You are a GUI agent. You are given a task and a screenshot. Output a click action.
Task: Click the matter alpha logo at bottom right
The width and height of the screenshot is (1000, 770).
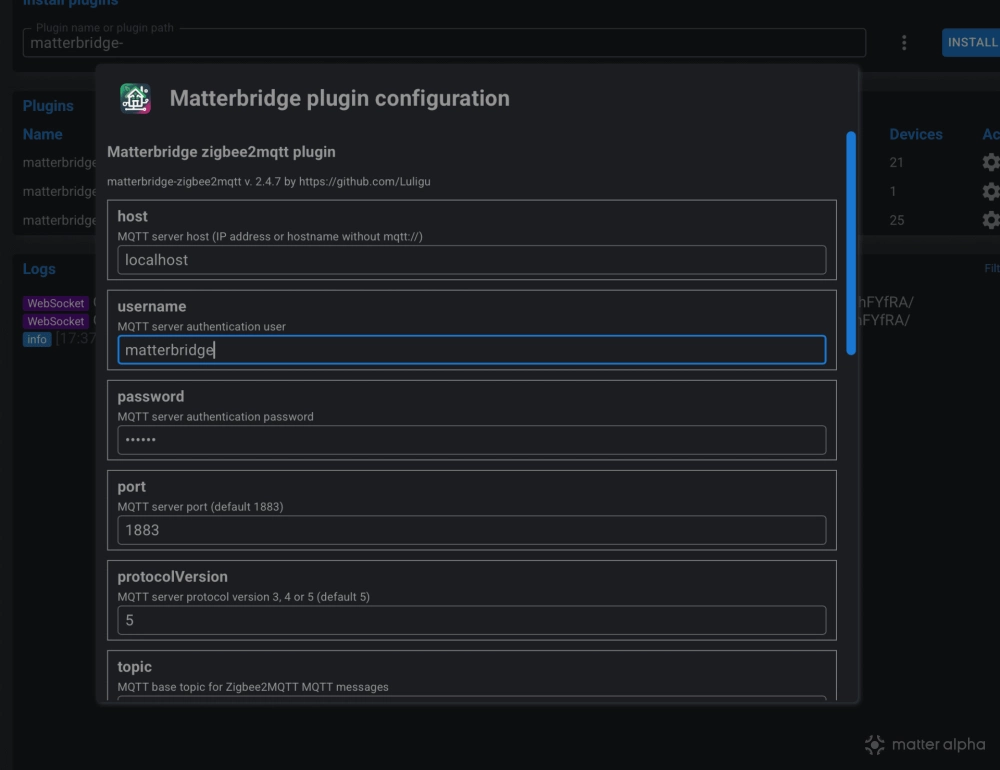(925, 745)
